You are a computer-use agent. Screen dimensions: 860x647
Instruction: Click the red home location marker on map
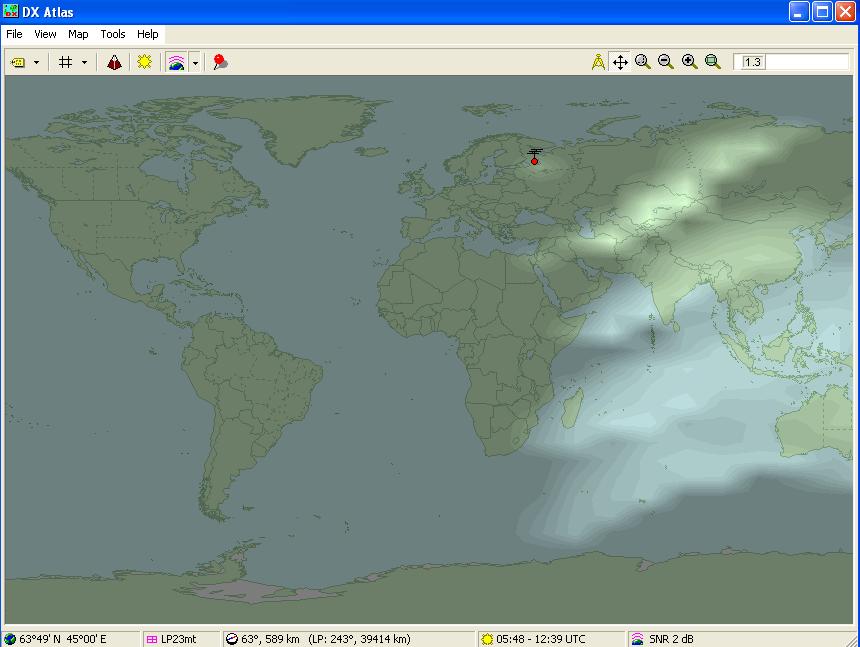pyautogui.click(x=534, y=160)
